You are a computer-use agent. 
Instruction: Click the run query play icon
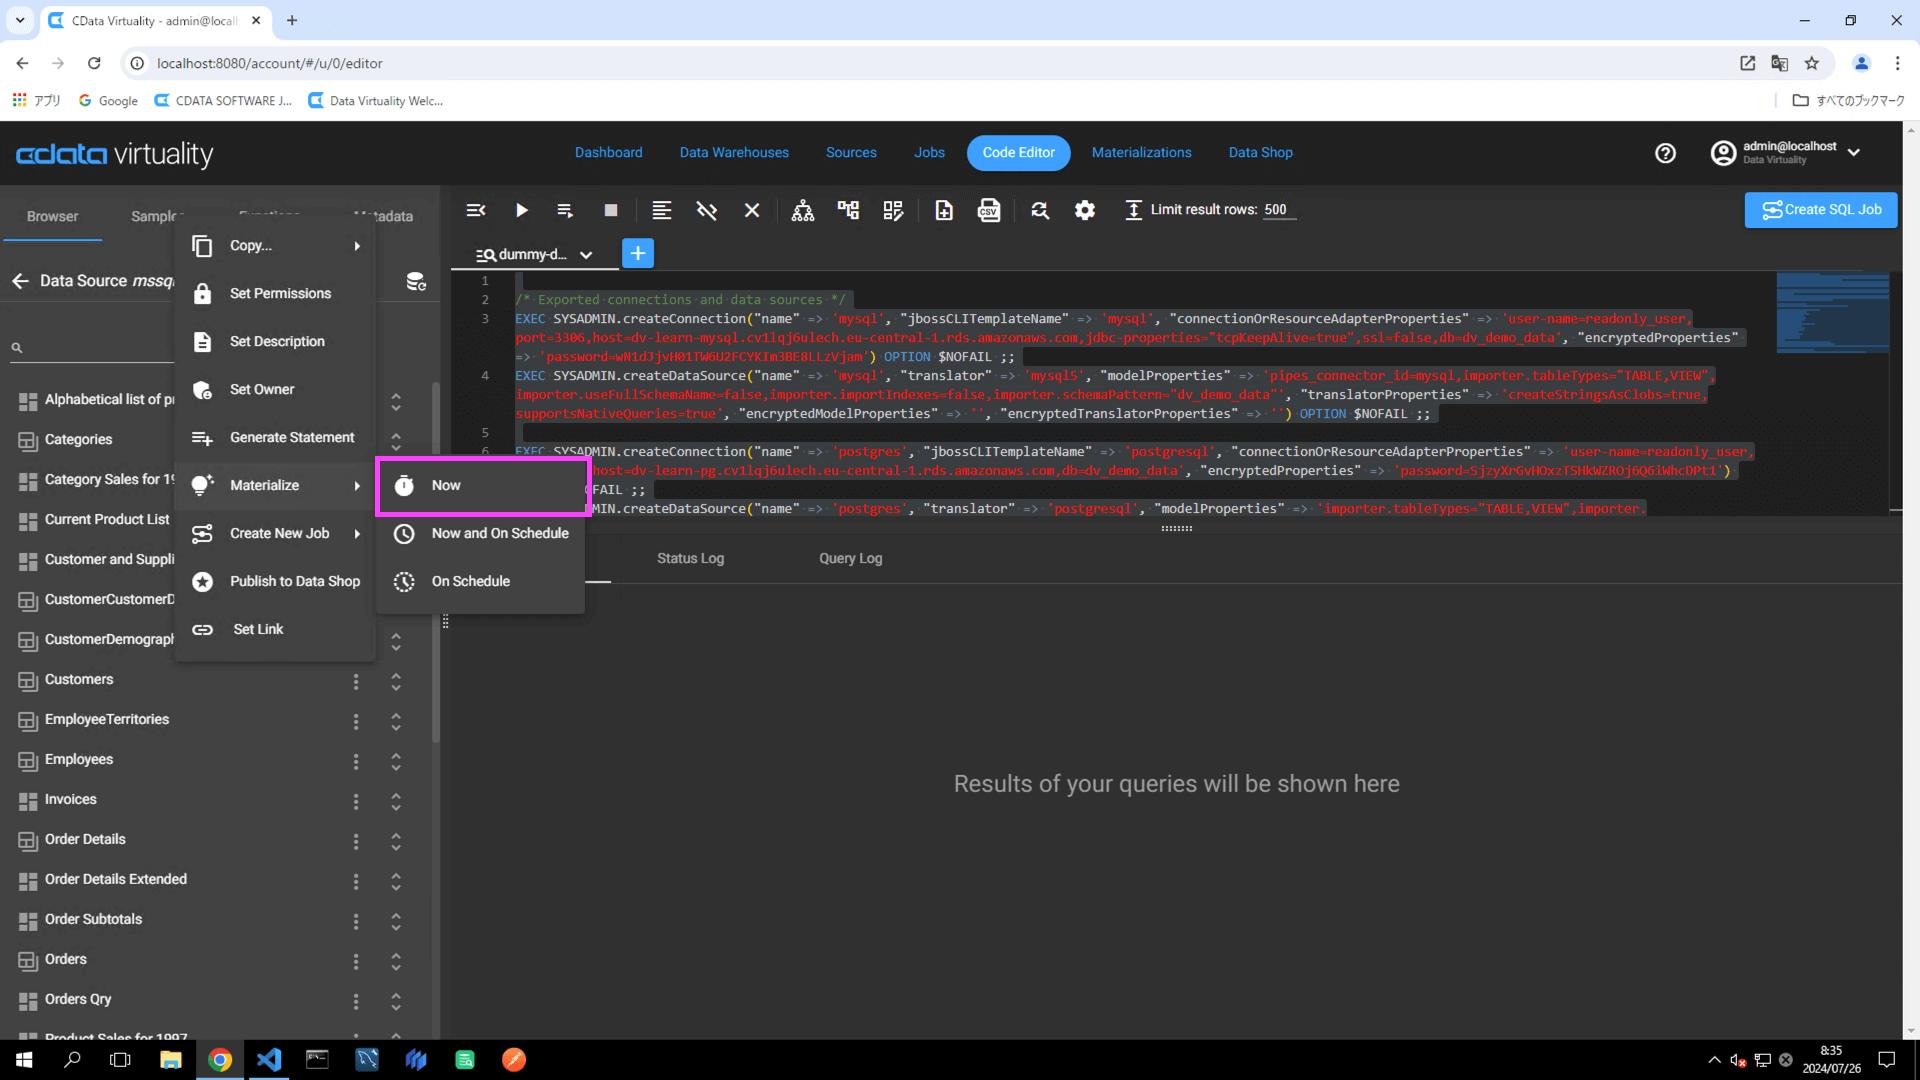click(x=521, y=210)
